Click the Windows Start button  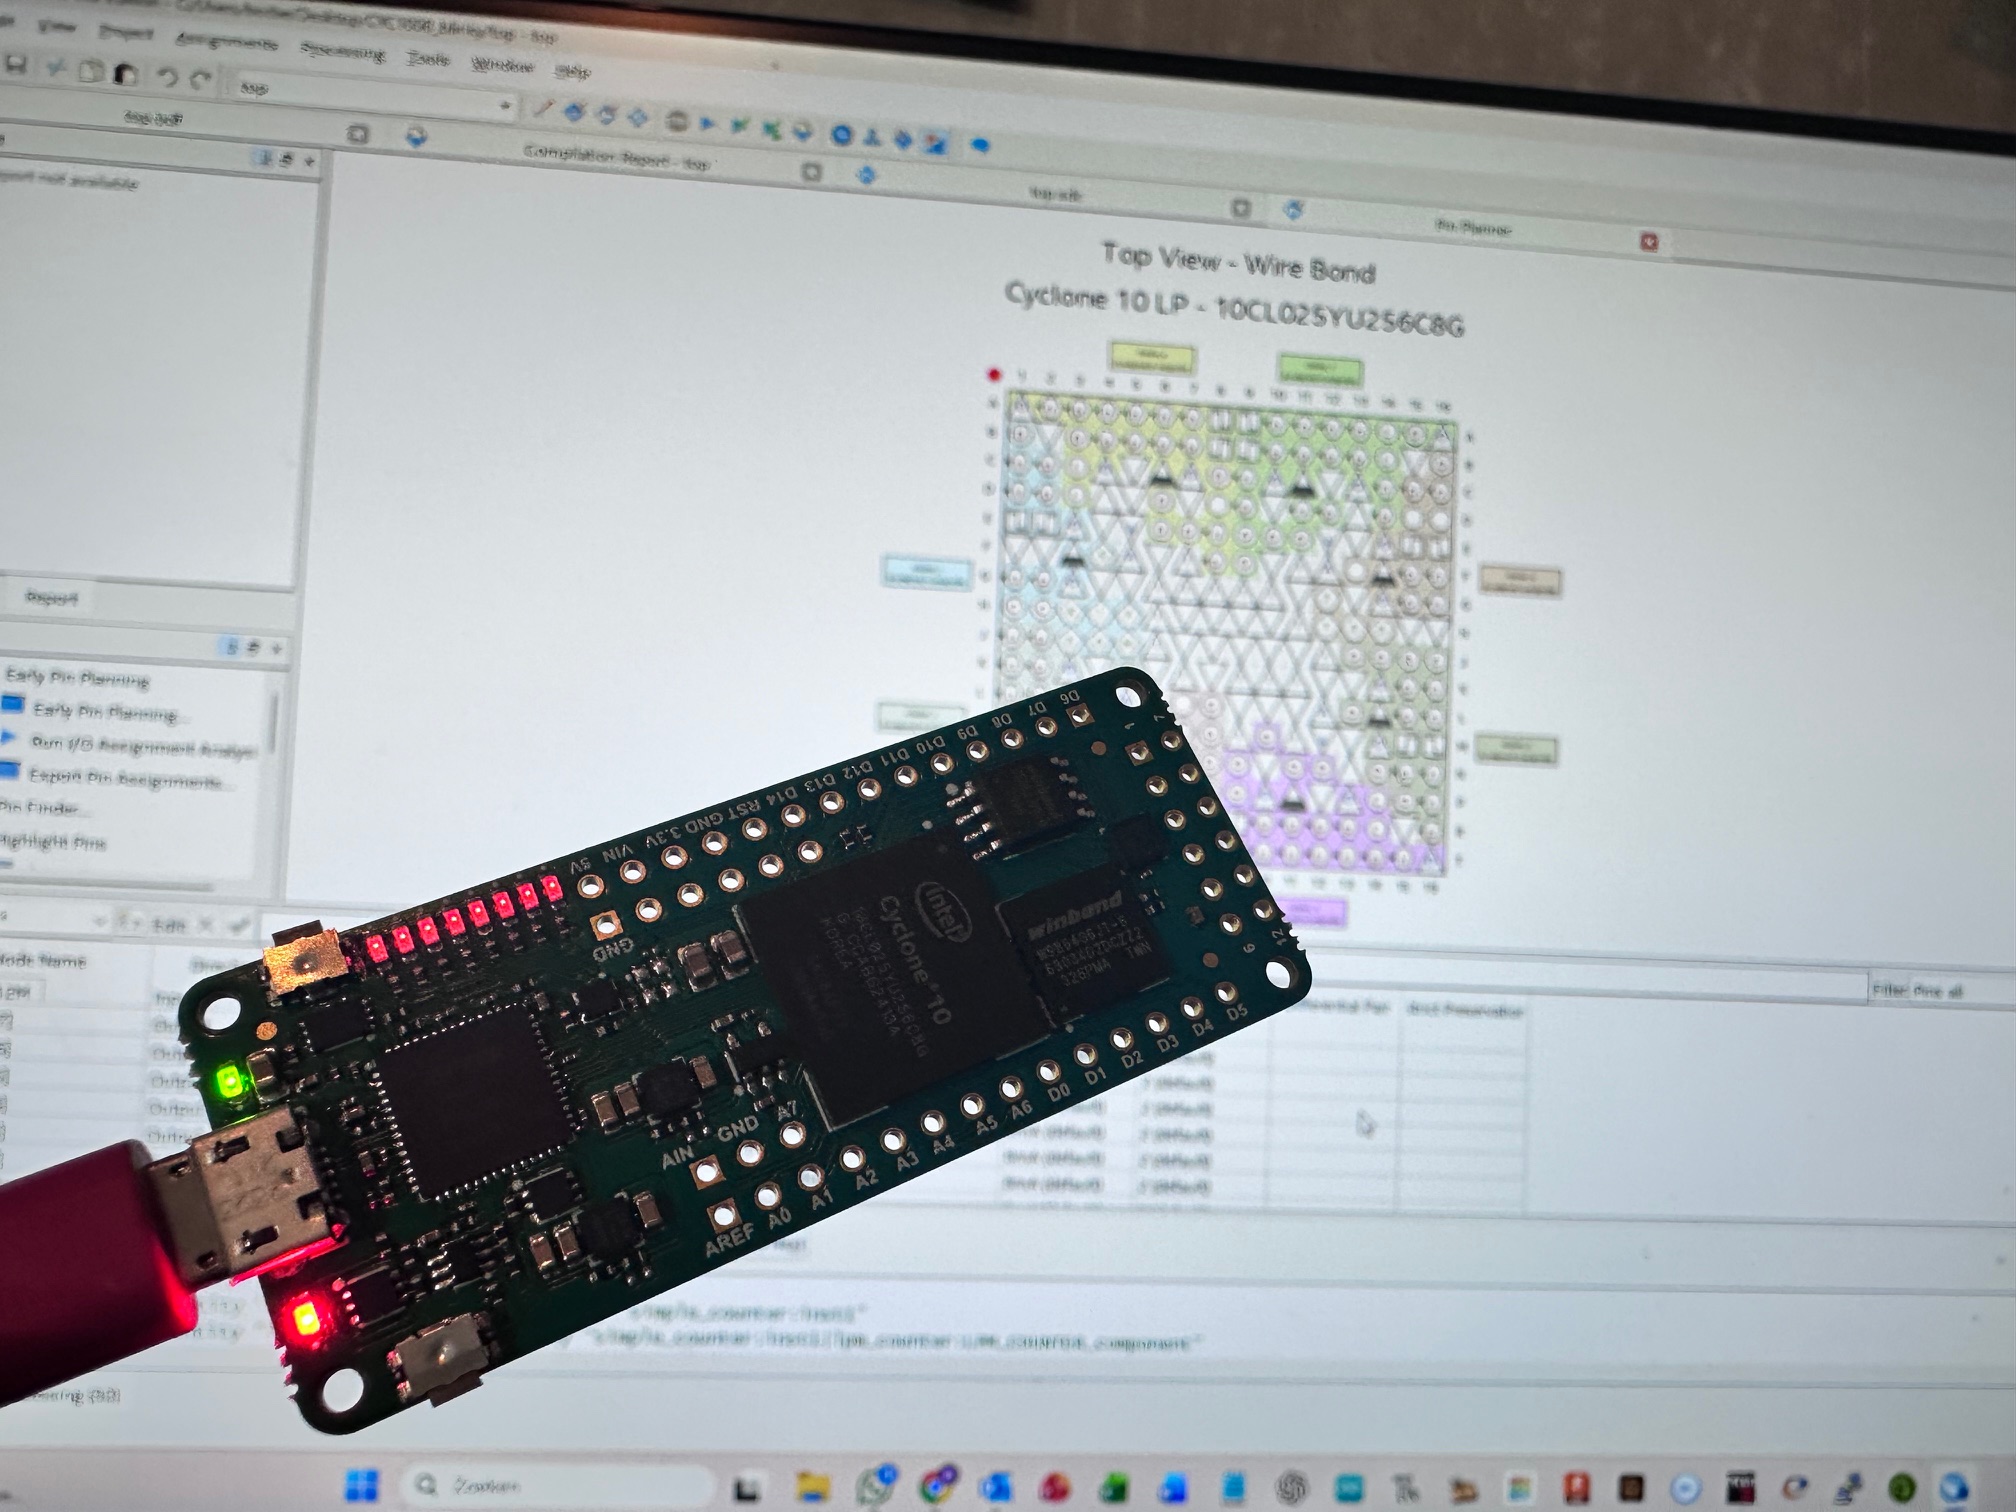coord(362,1484)
